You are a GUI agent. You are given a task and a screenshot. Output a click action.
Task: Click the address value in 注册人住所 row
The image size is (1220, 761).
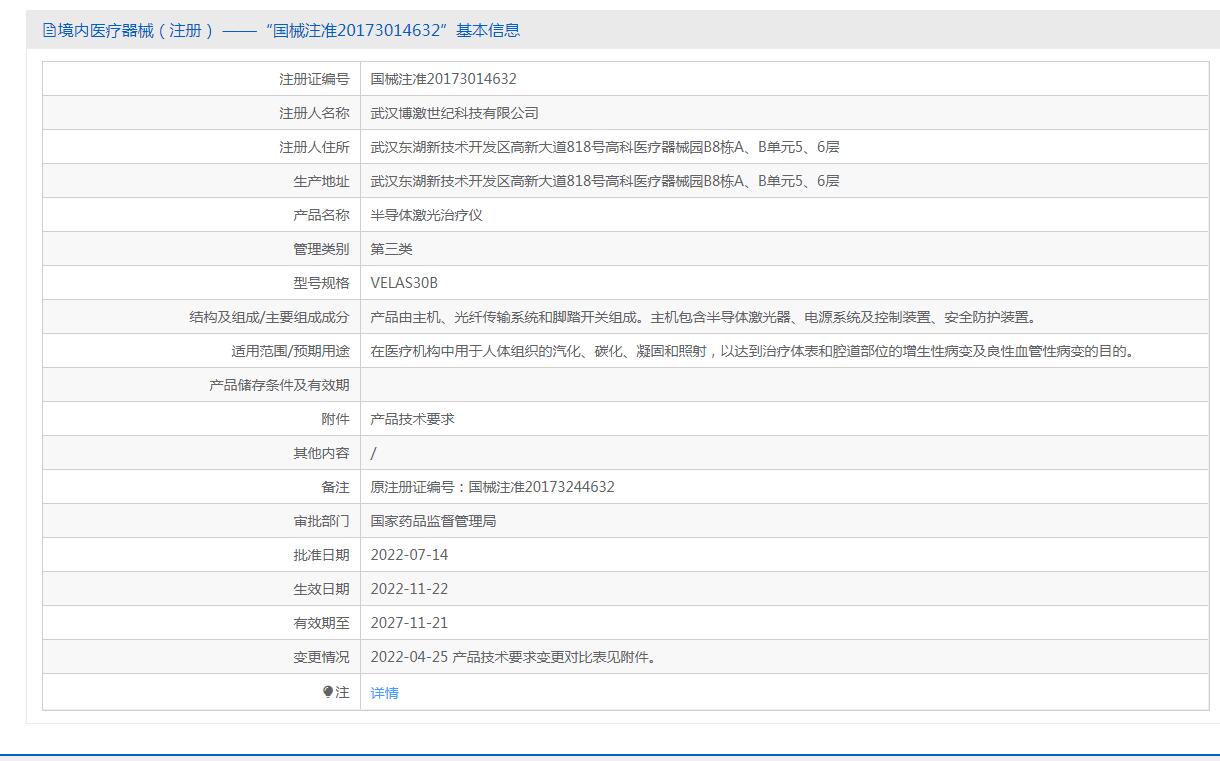pyautogui.click(x=604, y=147)
